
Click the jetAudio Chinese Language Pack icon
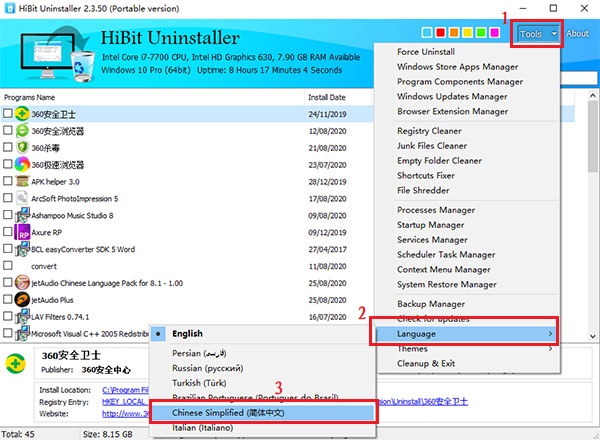pyautogui.click(x=22, y=283)
